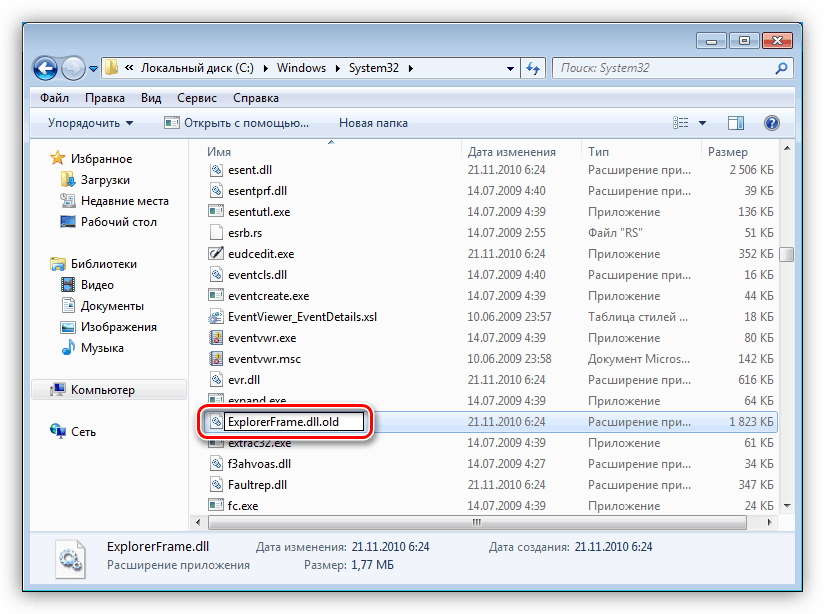Select the f3ahvoas.dll file icon
Image resolution: width=825 pixels, height=614 pixels.
point(216,464)
